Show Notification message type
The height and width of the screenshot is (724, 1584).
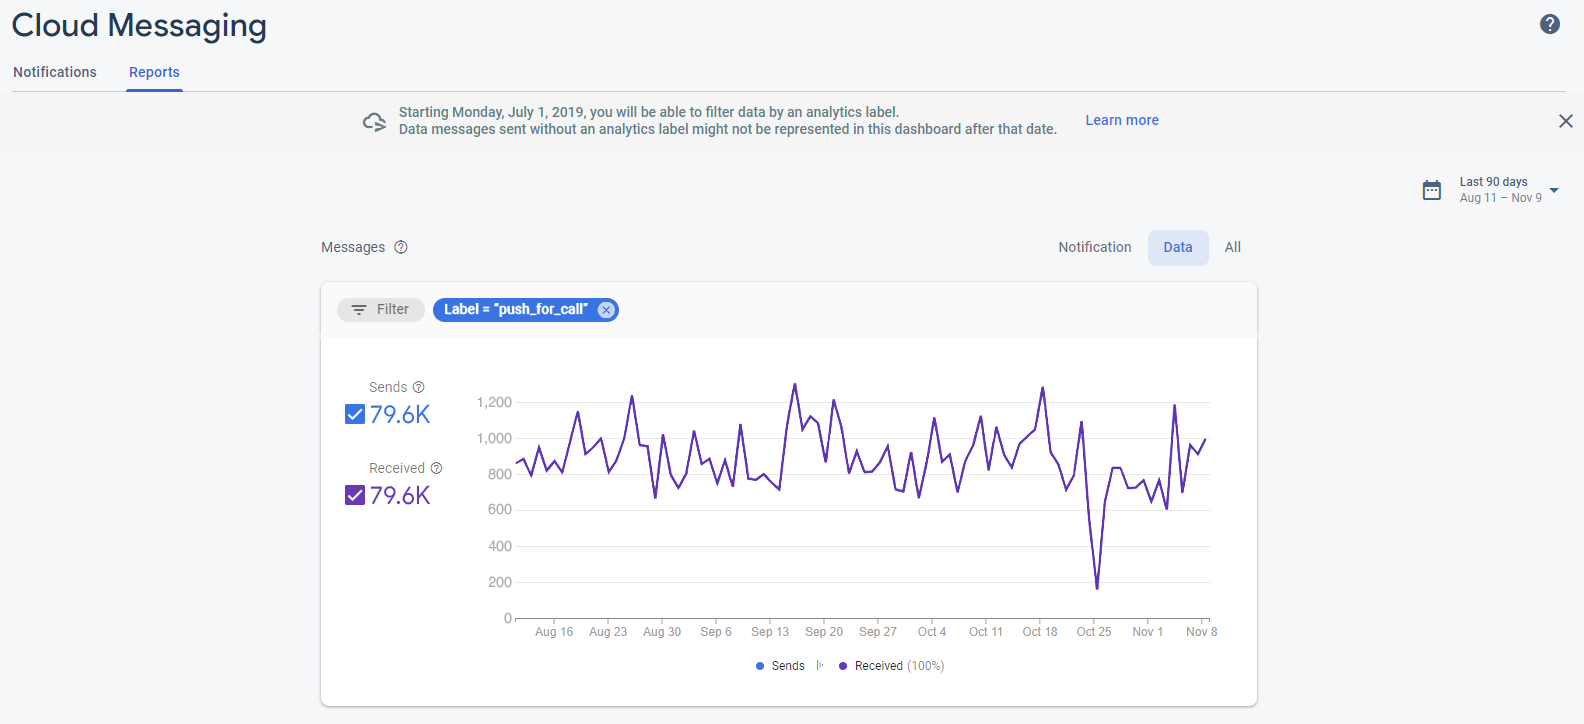click(x=1095, y=247)
